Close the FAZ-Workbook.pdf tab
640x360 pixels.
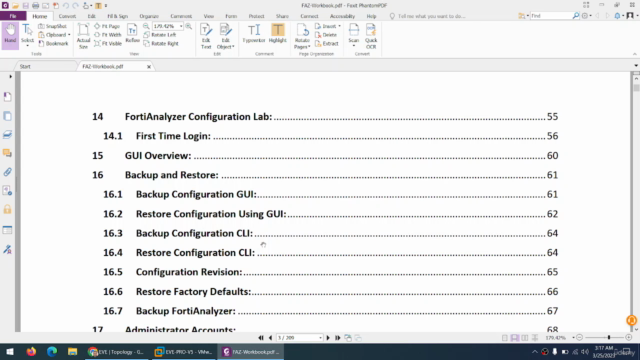pyautogui.click(x=149, y=67)
